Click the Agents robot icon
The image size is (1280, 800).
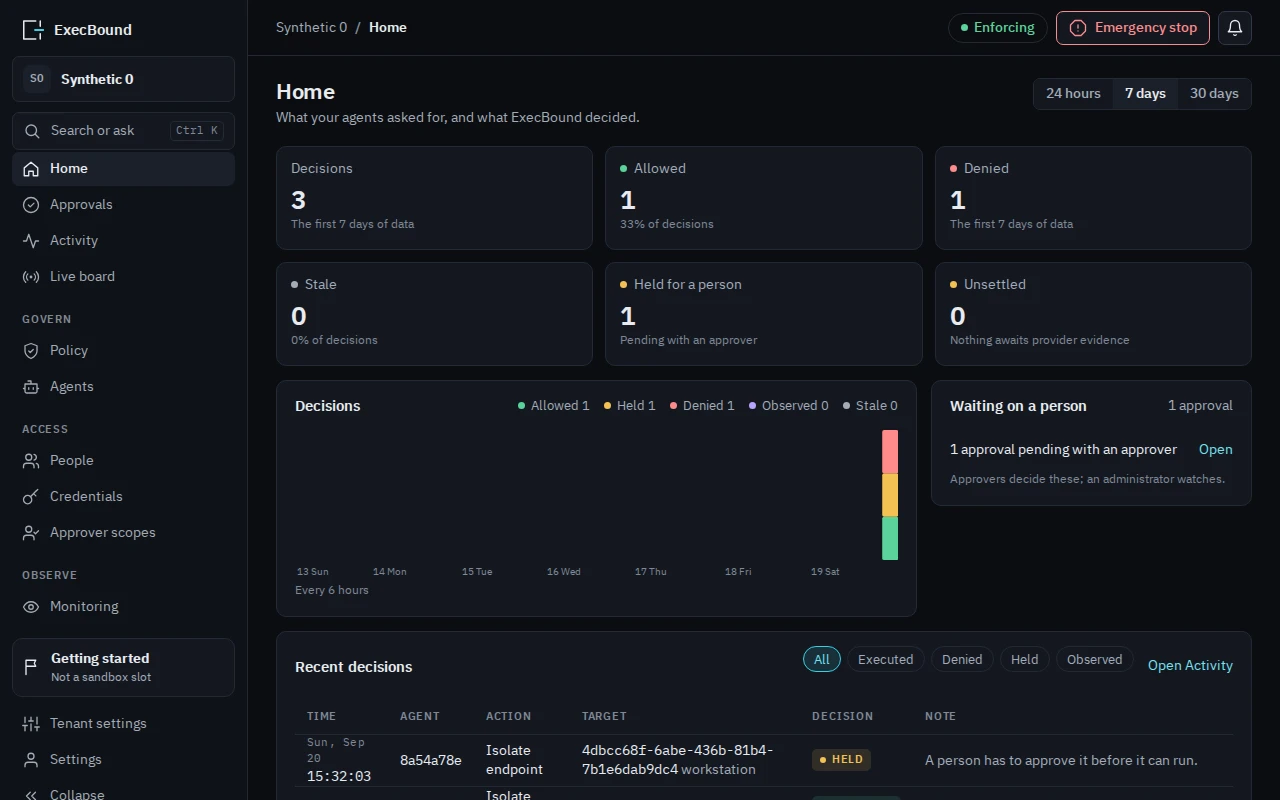click(x=31, y=387)
